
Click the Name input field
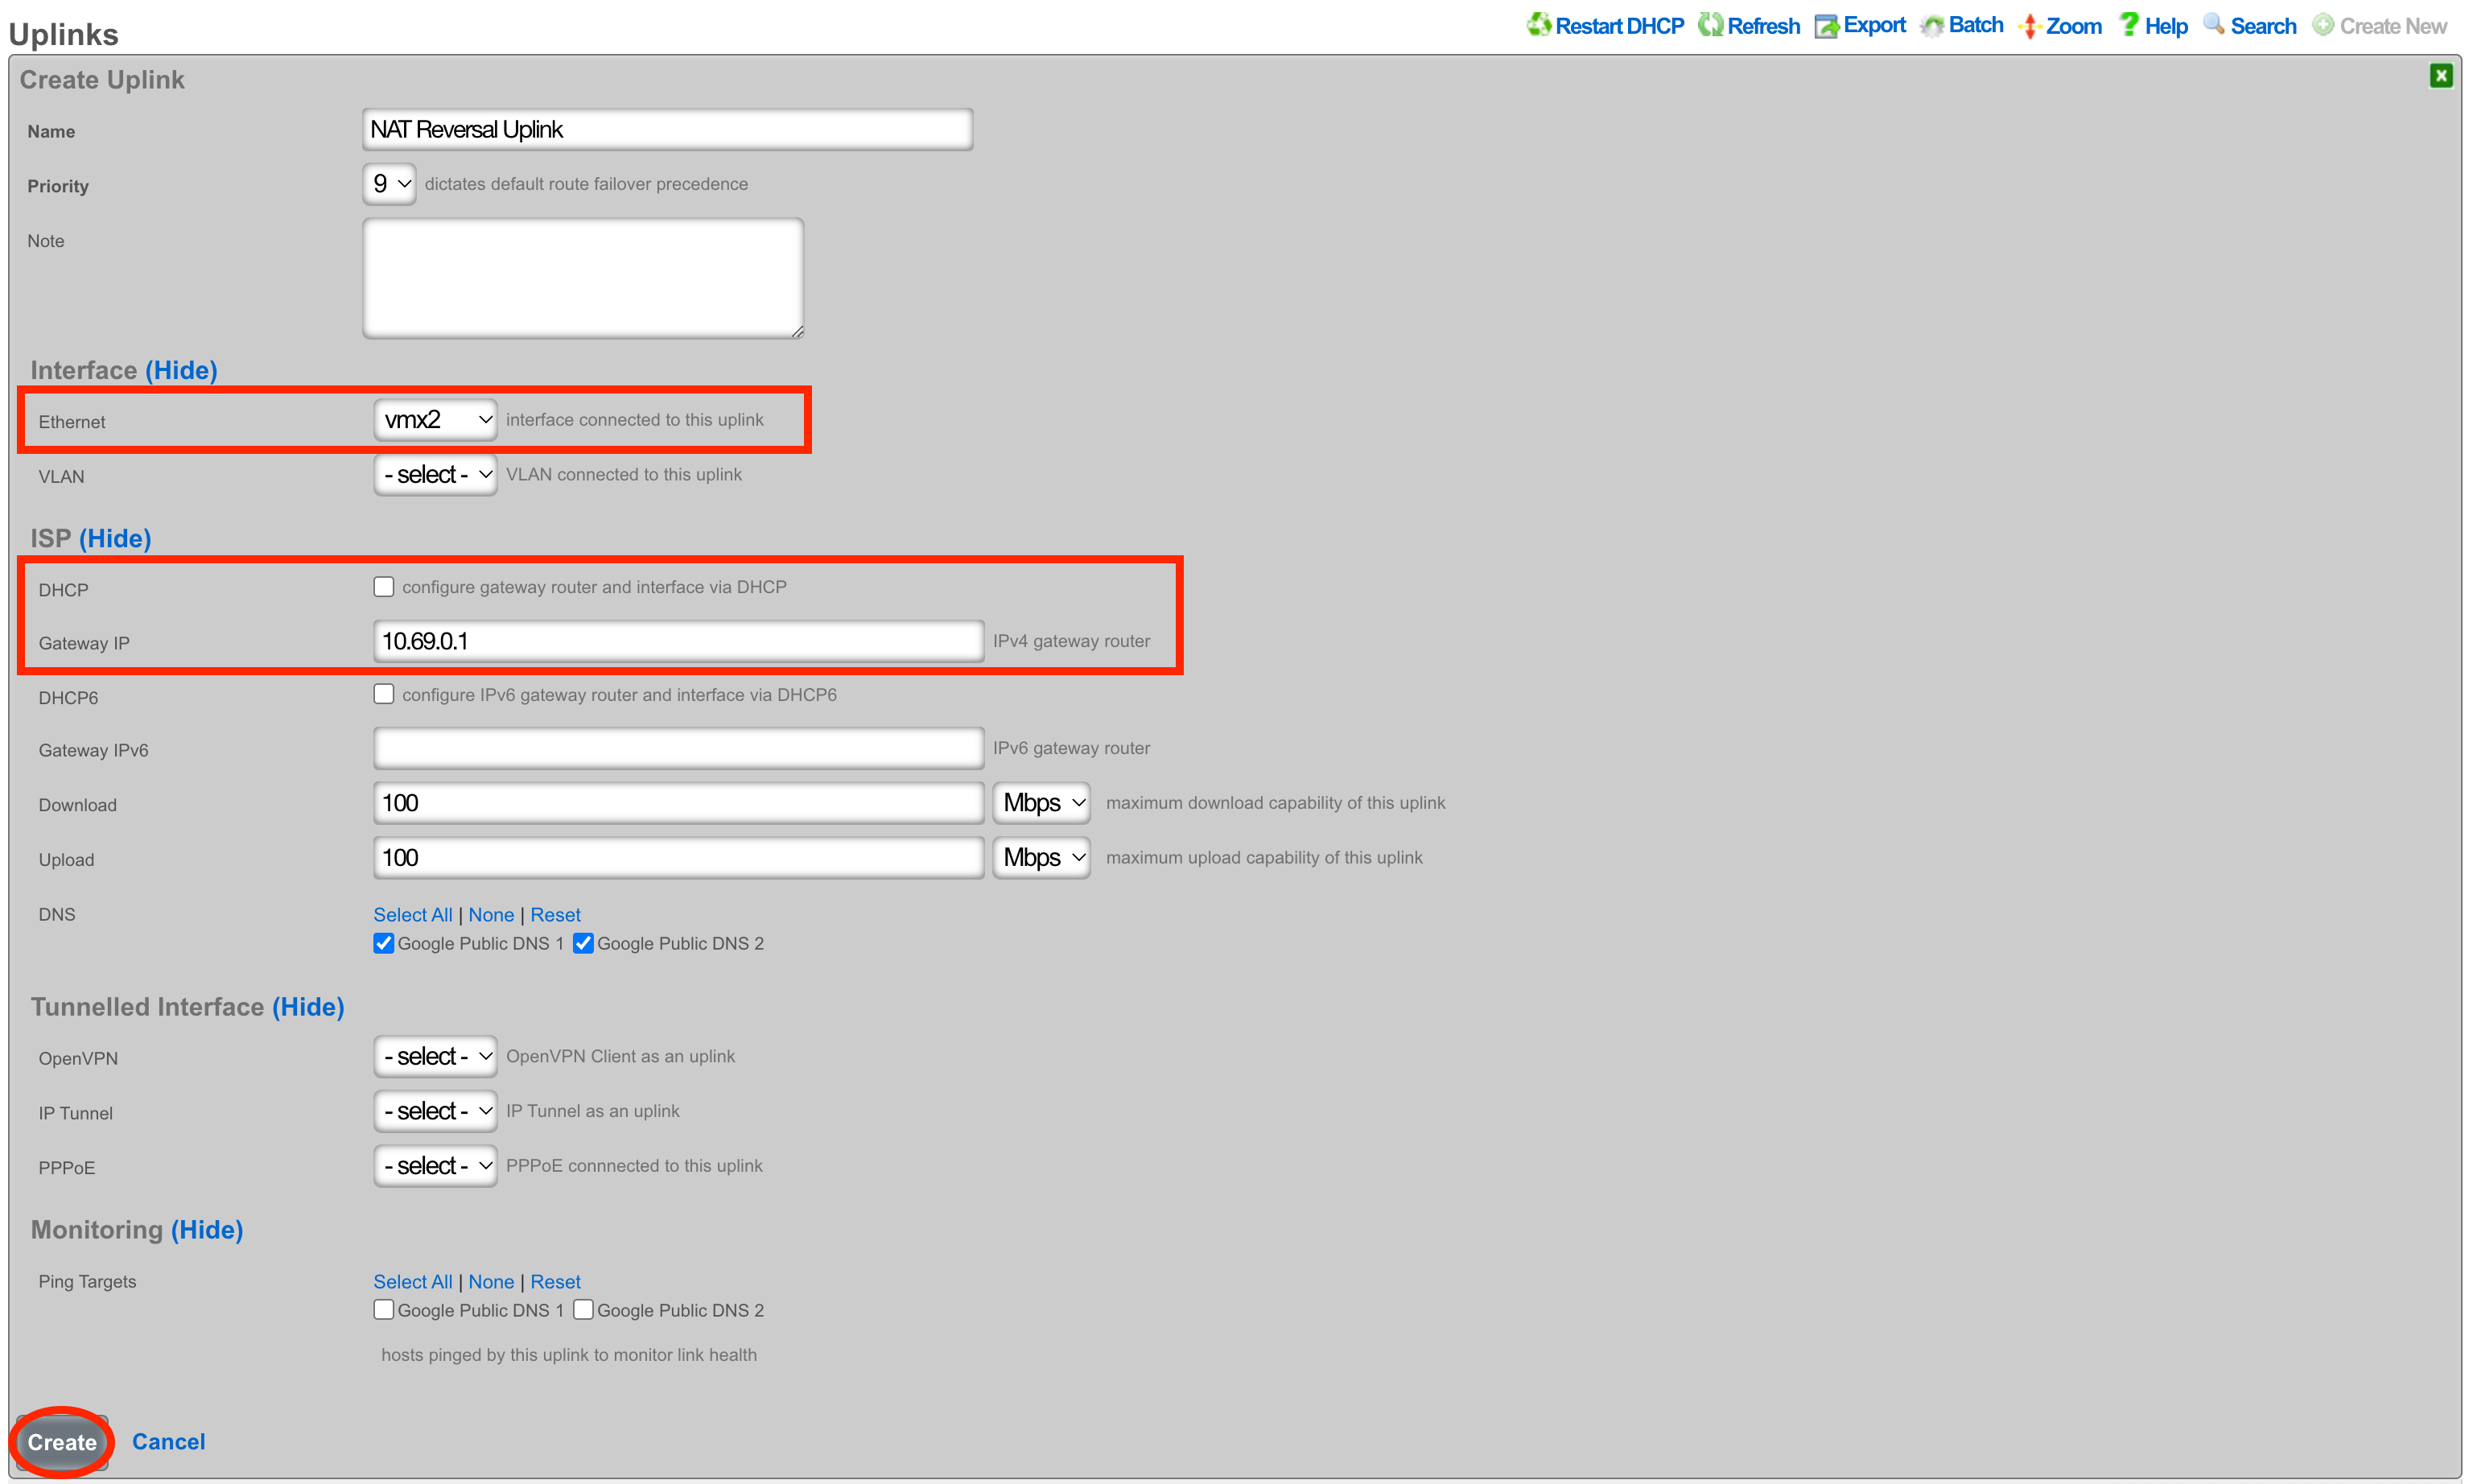(x=668, y=130)
